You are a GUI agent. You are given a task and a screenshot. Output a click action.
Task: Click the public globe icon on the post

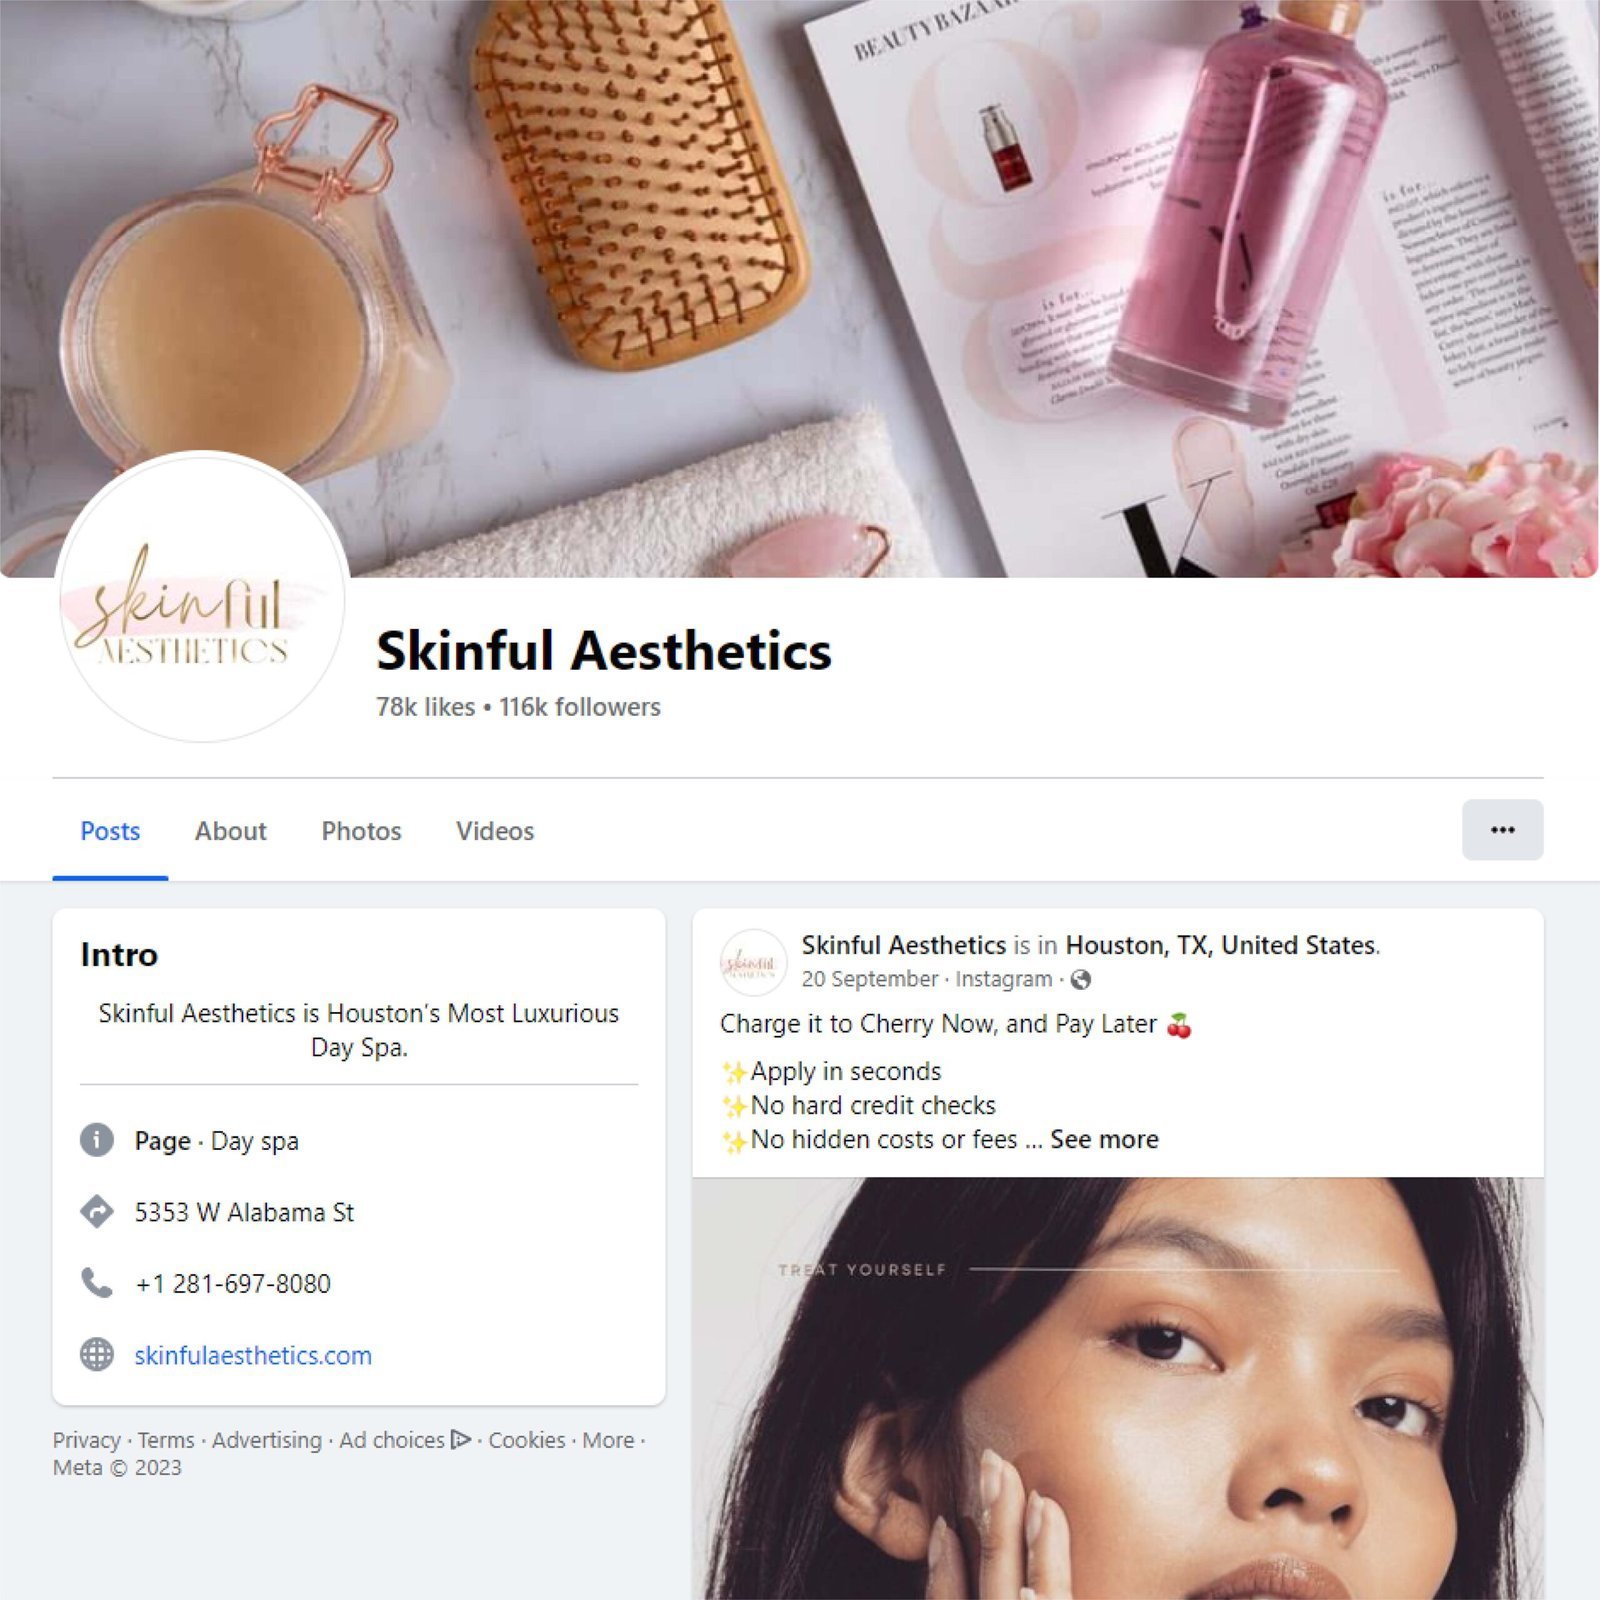click(1080, 980)
